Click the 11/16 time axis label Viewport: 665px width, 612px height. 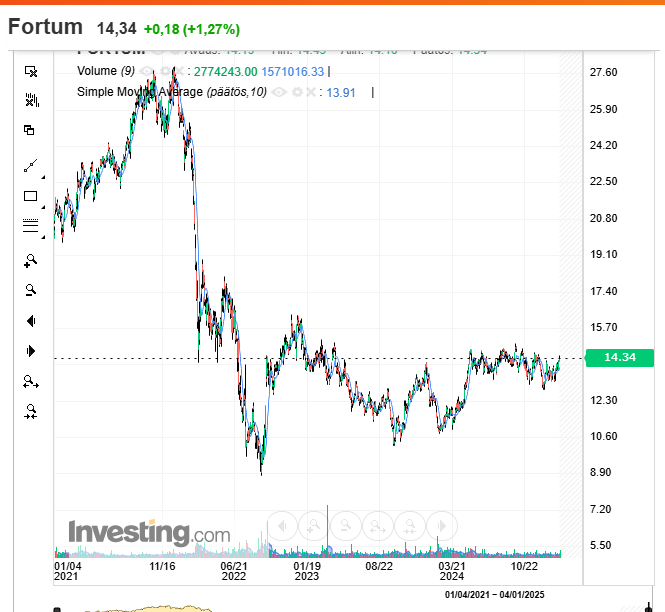(162, 566)
